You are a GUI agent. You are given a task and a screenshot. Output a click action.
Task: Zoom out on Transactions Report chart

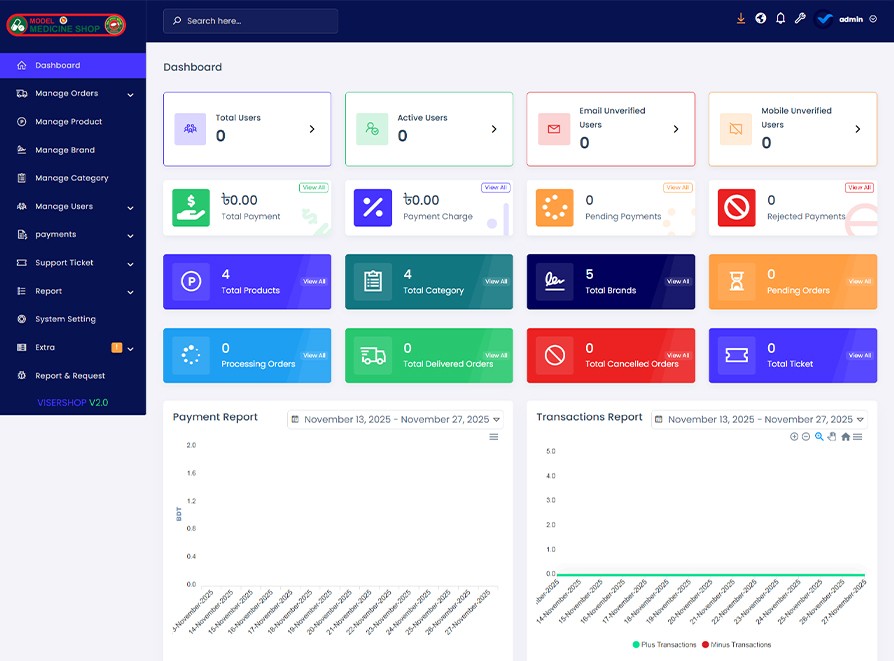[x=806, y=437]
